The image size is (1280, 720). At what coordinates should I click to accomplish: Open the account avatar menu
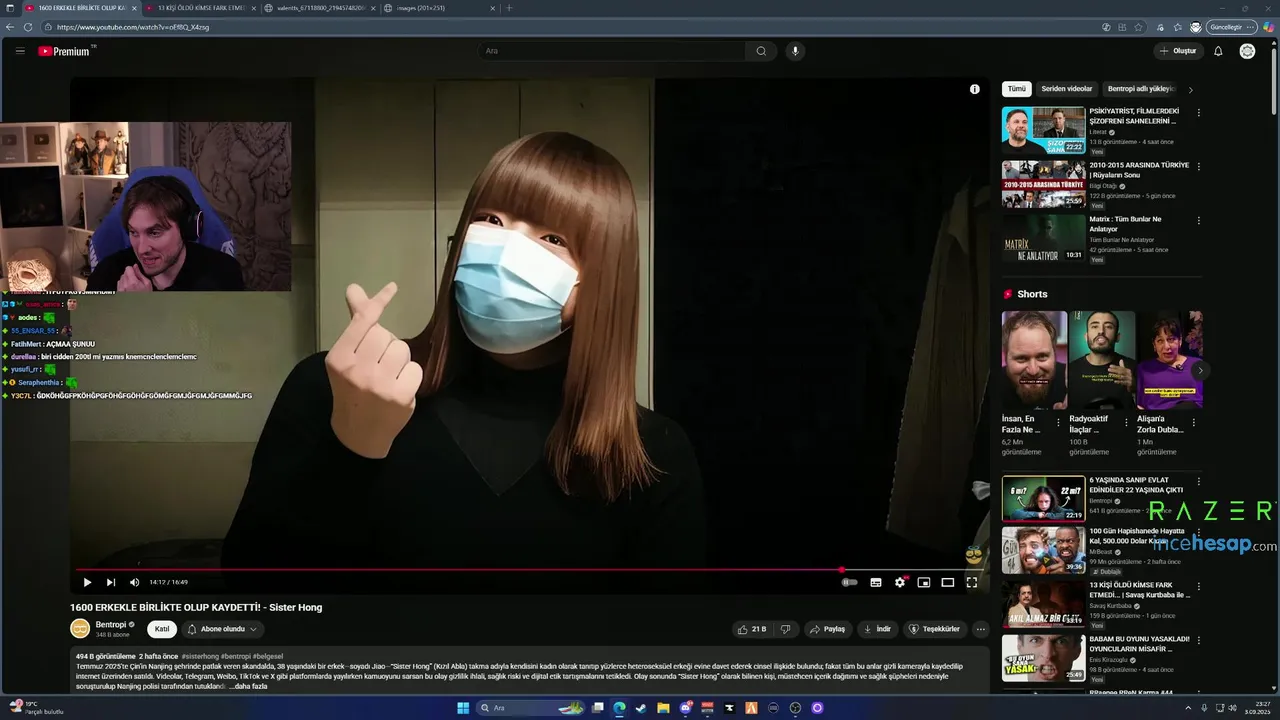point(1247,51)
